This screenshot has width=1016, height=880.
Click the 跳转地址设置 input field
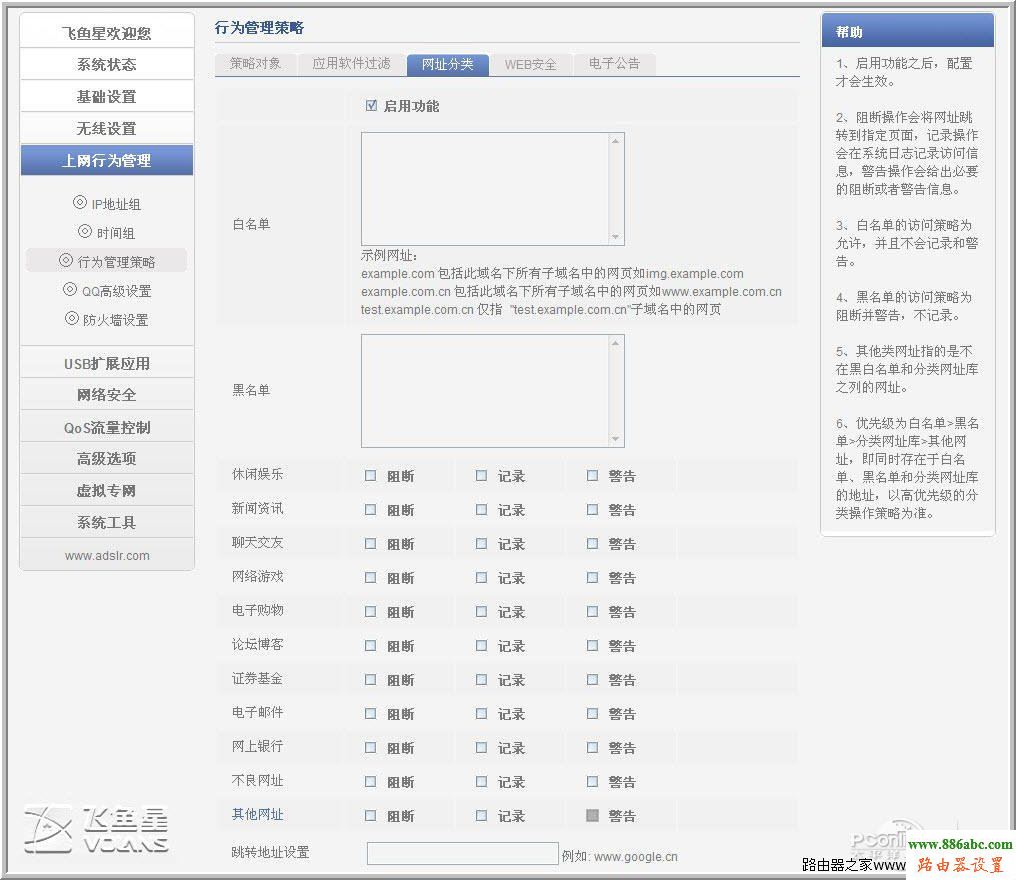click(x=462, y=854)
